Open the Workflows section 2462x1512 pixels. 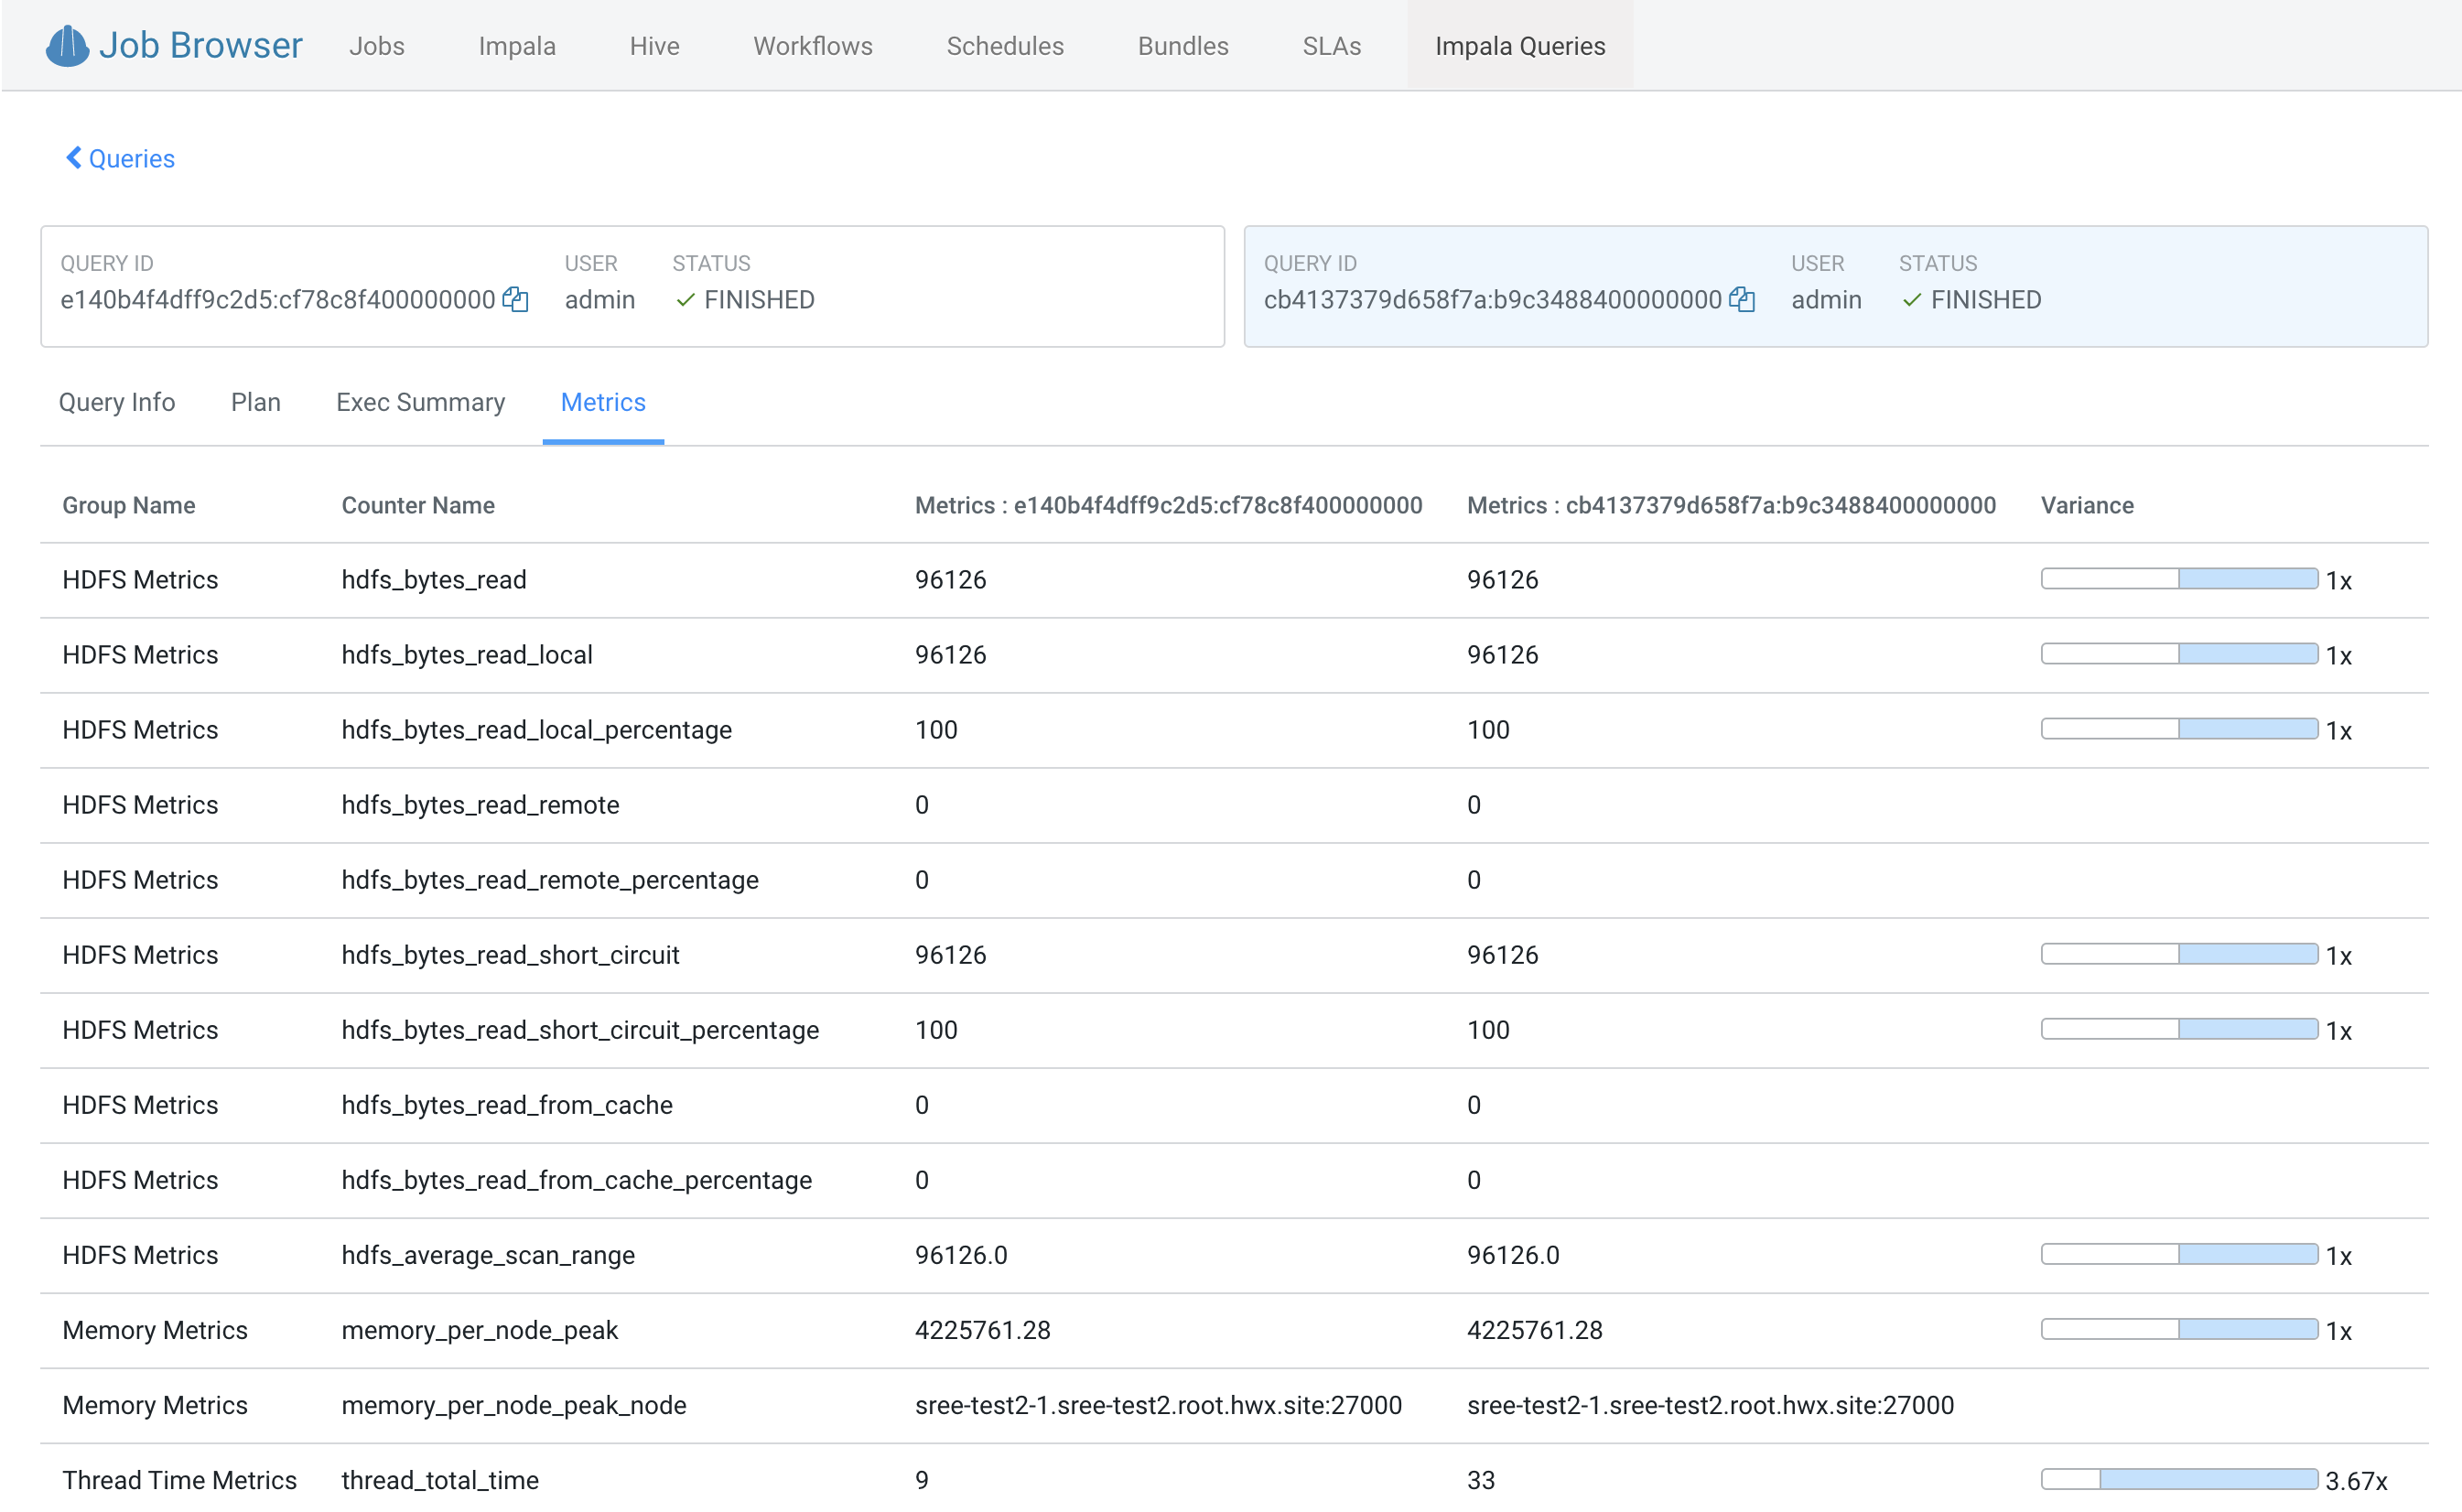pyautogui.click(x=811, y=45)
